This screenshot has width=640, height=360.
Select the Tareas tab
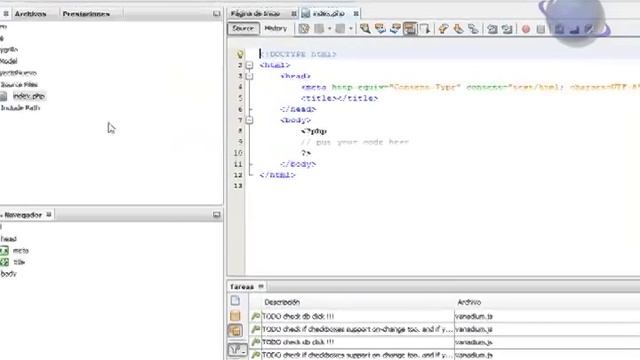(242, 287)
